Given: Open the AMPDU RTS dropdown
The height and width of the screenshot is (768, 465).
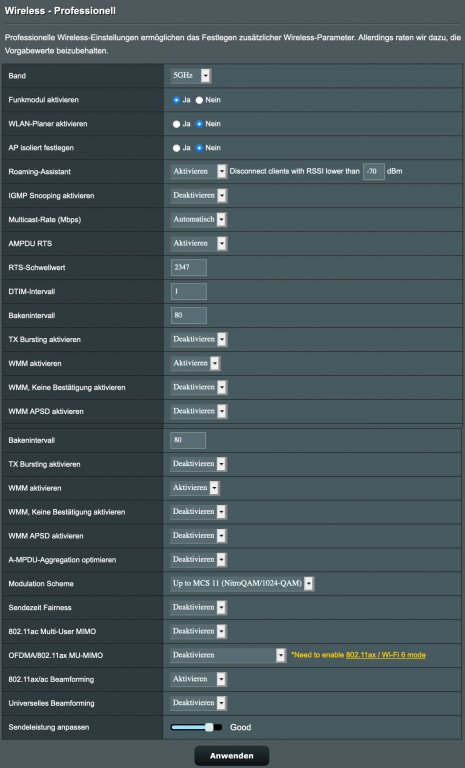Looking at the screenshot, I should (x=198, y=243).
